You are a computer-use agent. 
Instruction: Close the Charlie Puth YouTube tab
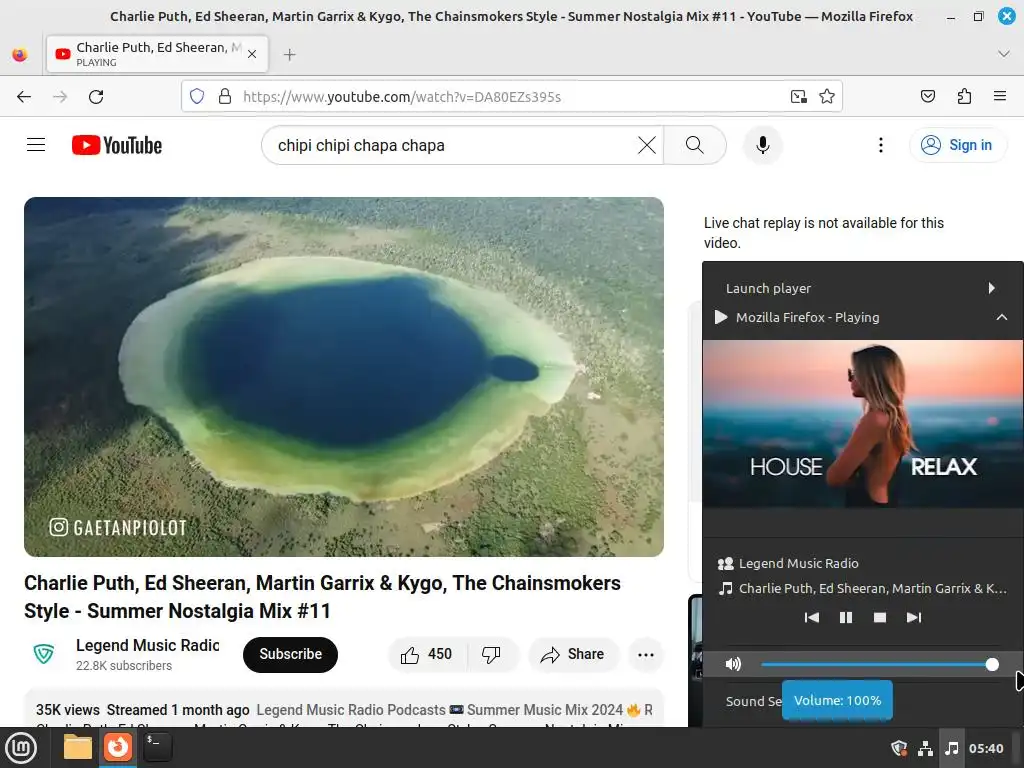coord(252,54)
